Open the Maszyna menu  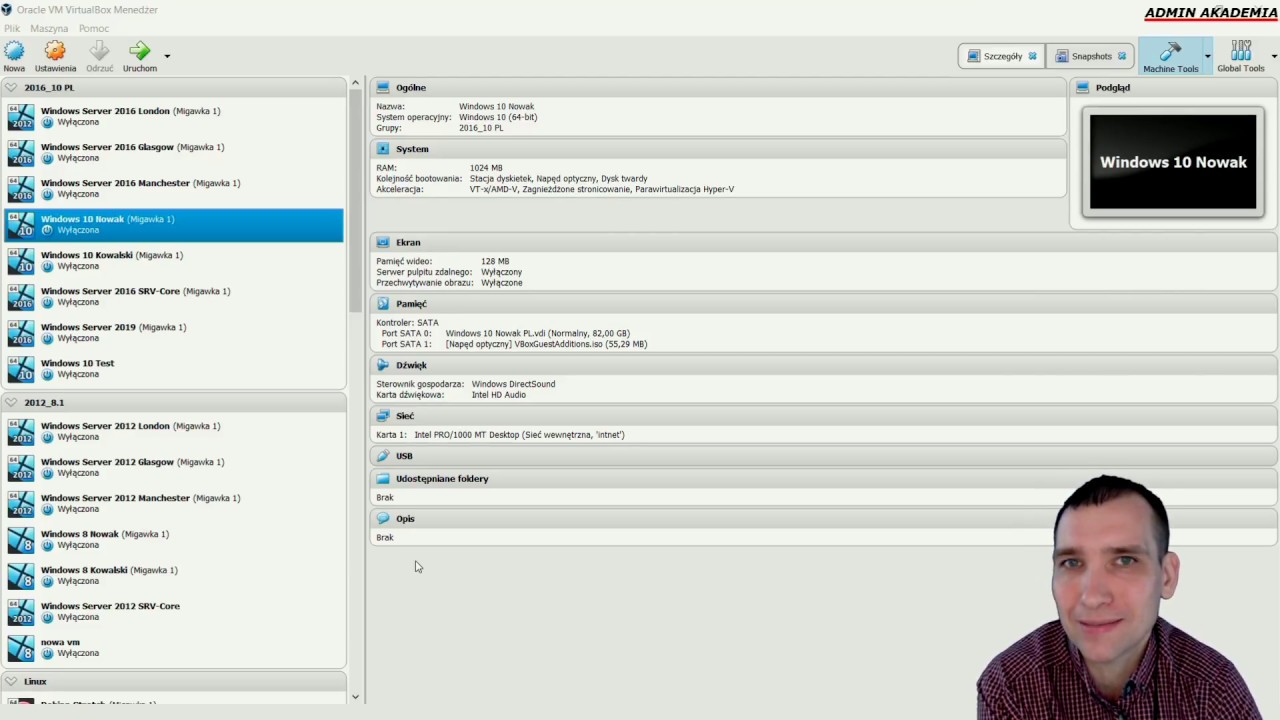click(x=49, y=28)
